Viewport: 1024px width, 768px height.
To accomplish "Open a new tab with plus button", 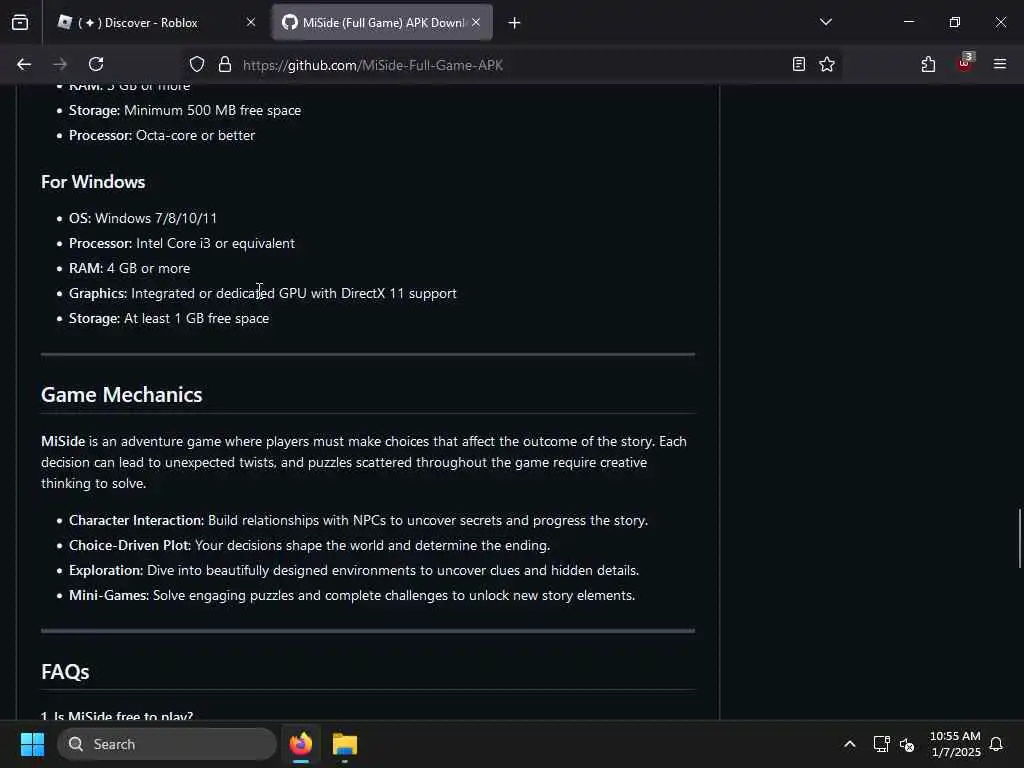I will pyautogui.click(x=515, y=23).
